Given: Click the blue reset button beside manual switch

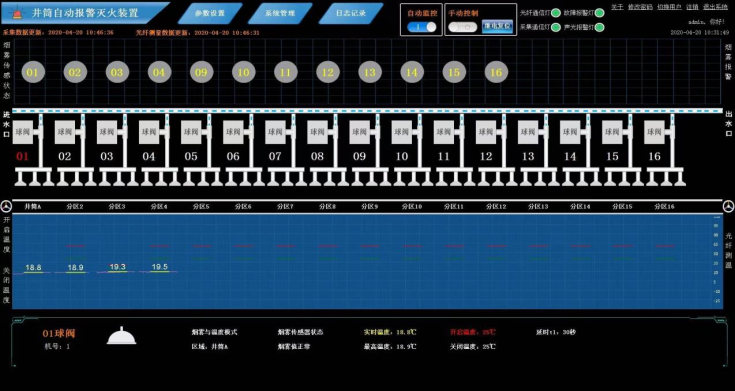Looking at the screenshot, I should coord(497,26).
